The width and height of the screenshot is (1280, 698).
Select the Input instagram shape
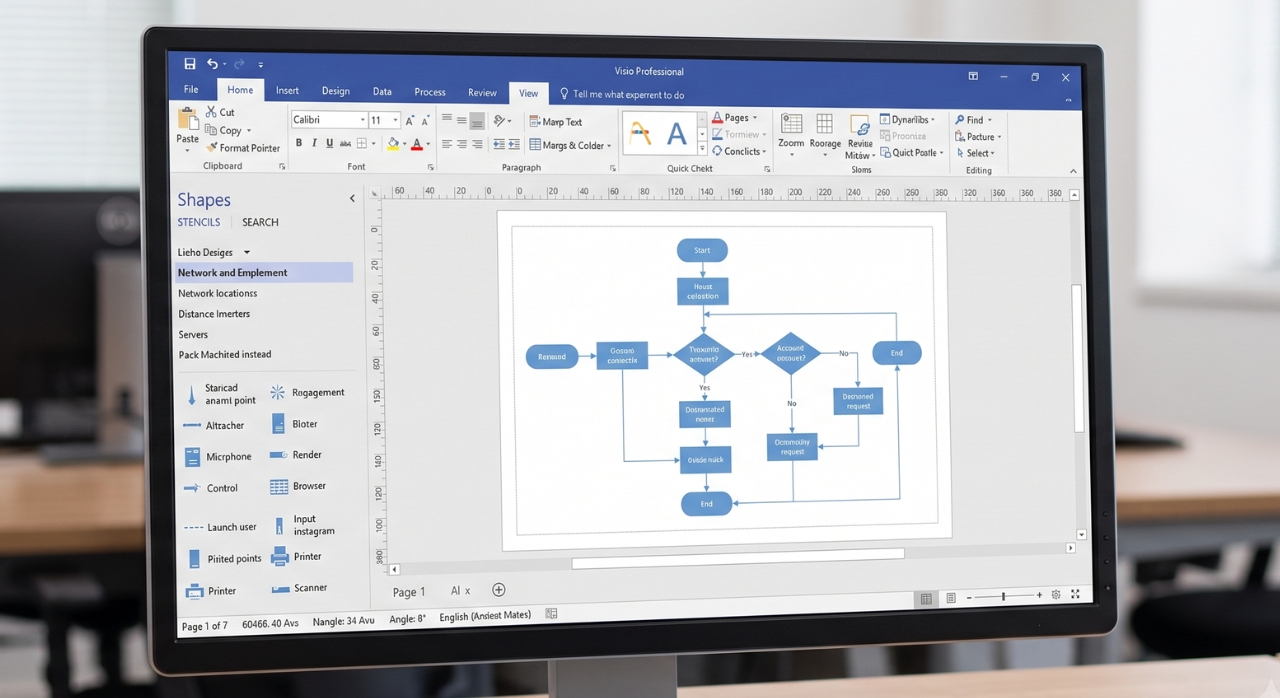coord(303,525)
